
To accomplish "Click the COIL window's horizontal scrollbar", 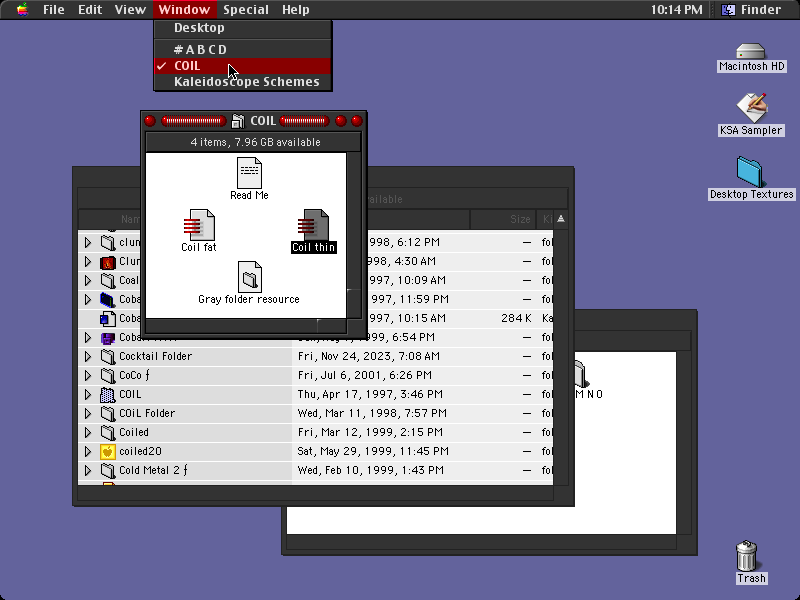I will 246,326.
